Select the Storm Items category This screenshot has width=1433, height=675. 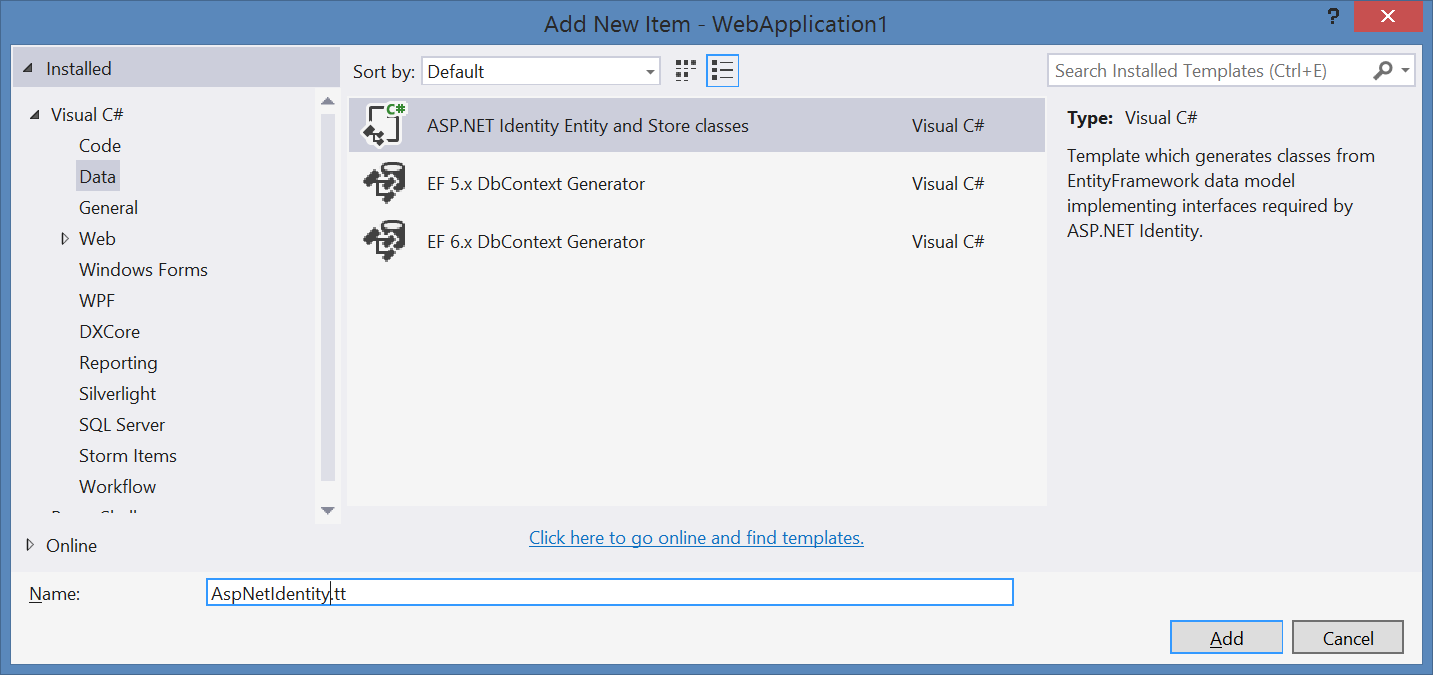point(128,455)
